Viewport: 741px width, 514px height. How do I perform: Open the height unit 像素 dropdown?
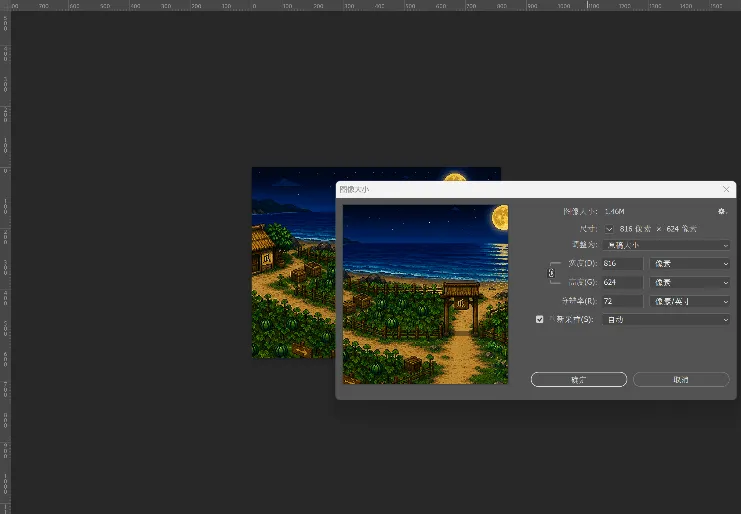[x=689, y=283]
